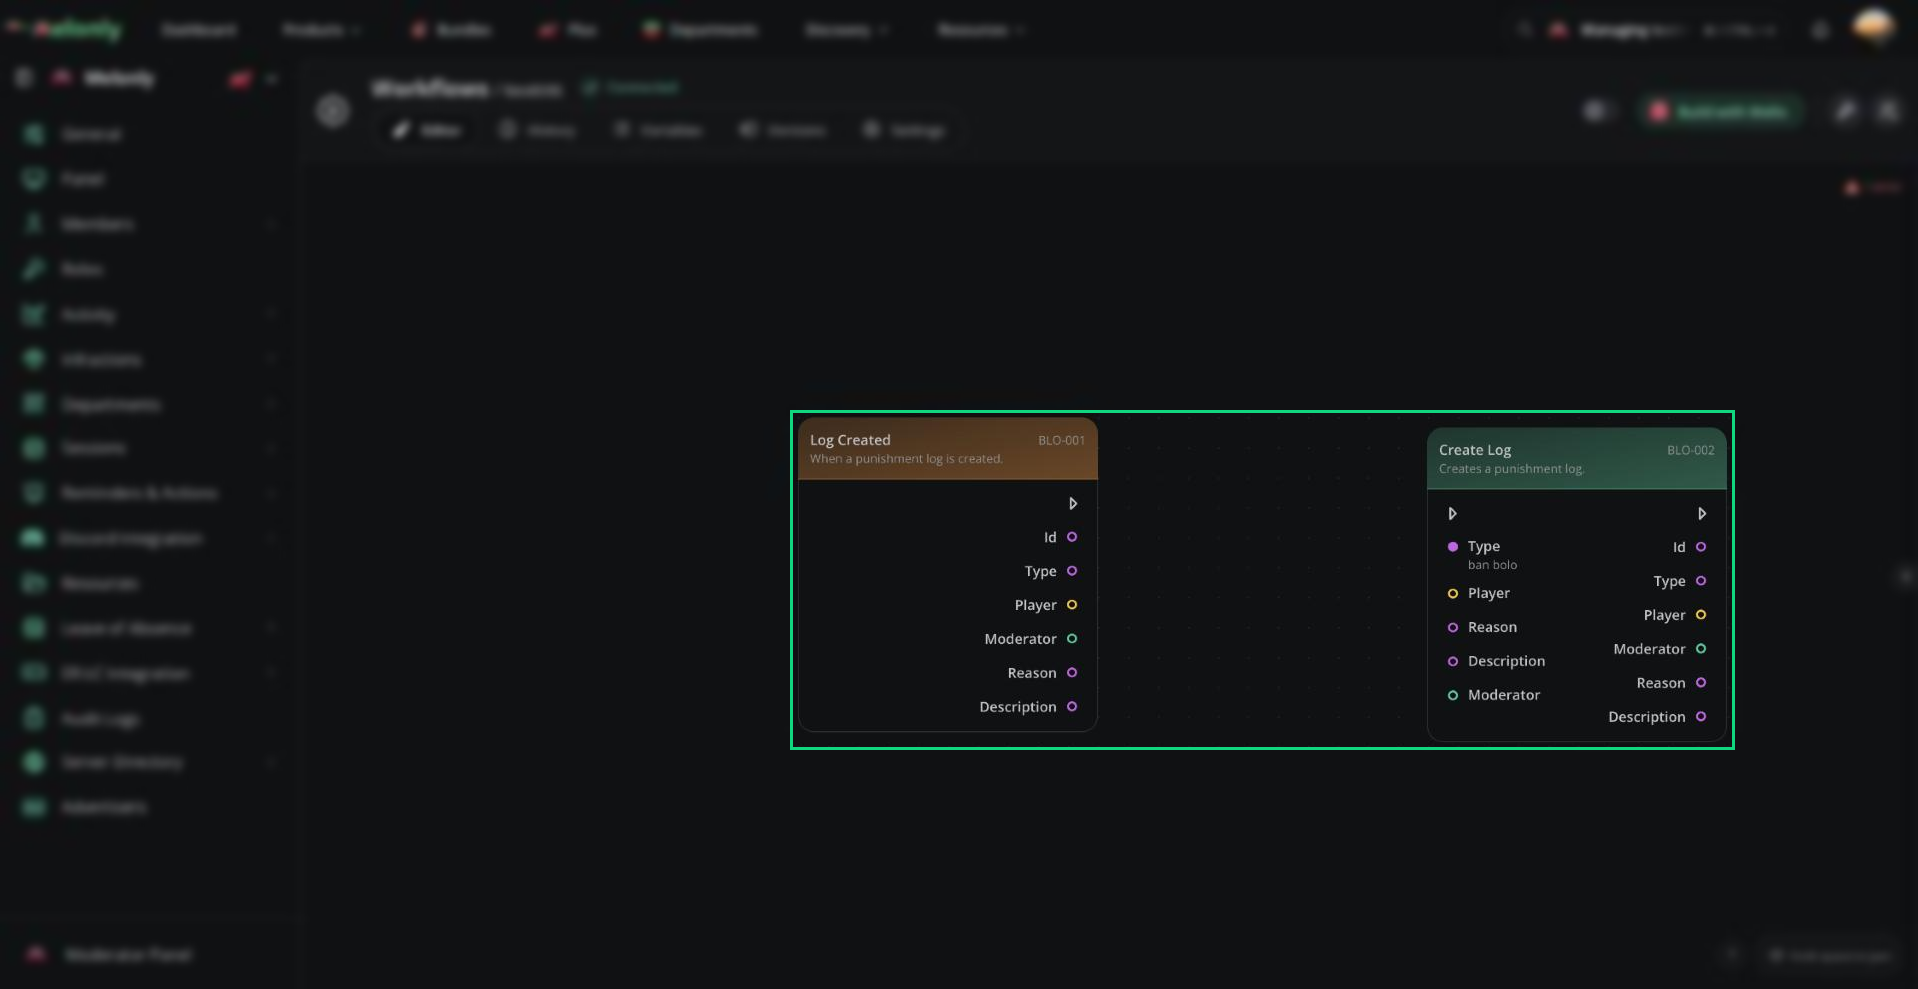The width and height of the screenshot is (1918, 989).
Task: Click the Type output port on Log Created
Action: click(x=1072, y=571)
